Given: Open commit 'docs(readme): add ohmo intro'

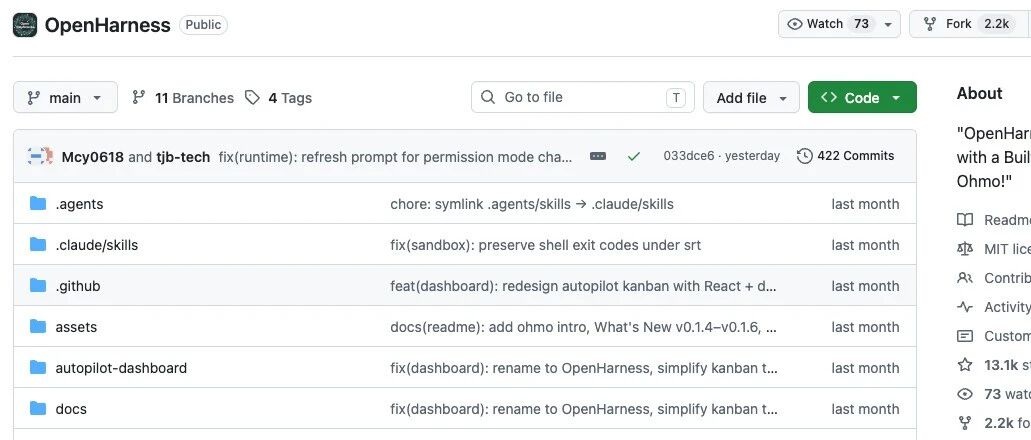Looking at the screenshot, I should pos(584,327).
